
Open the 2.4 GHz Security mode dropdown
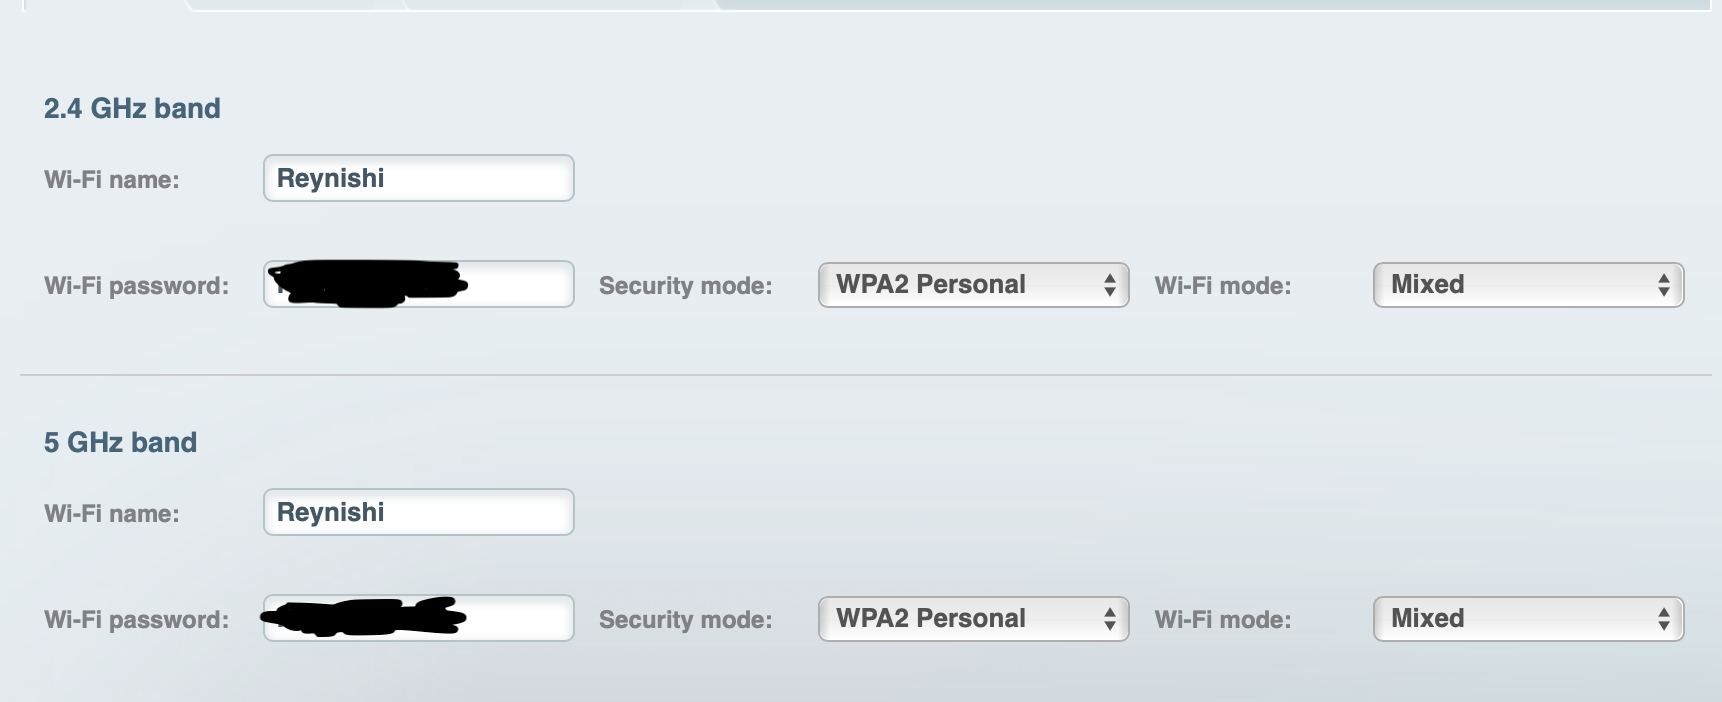click(973, 285)
